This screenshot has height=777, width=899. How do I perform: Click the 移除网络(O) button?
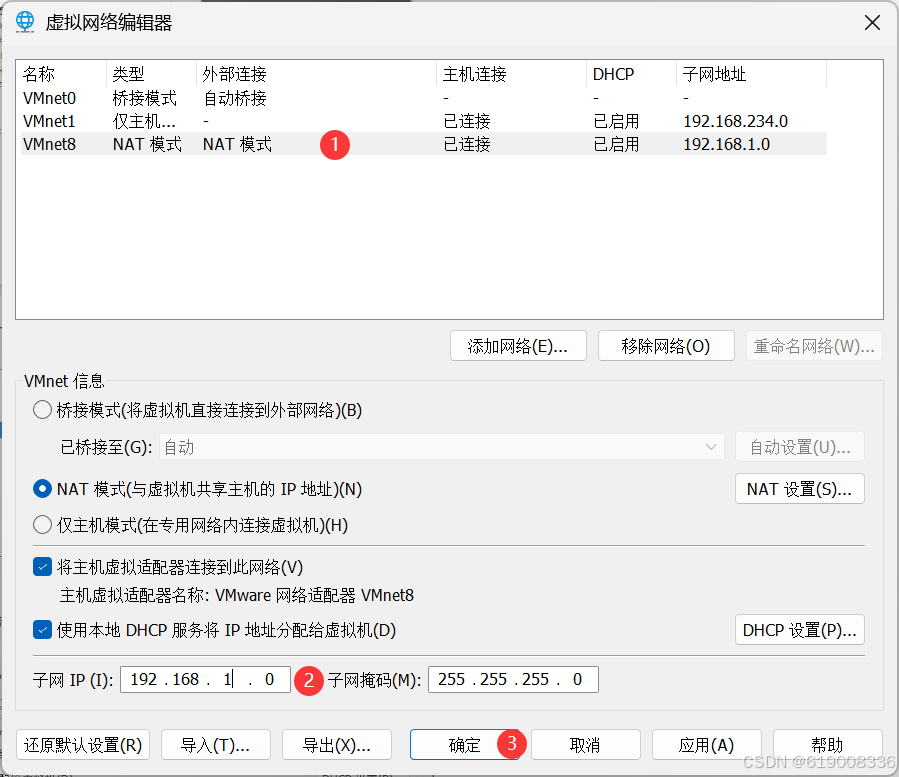pyautogui.click(x=666, y=346)
